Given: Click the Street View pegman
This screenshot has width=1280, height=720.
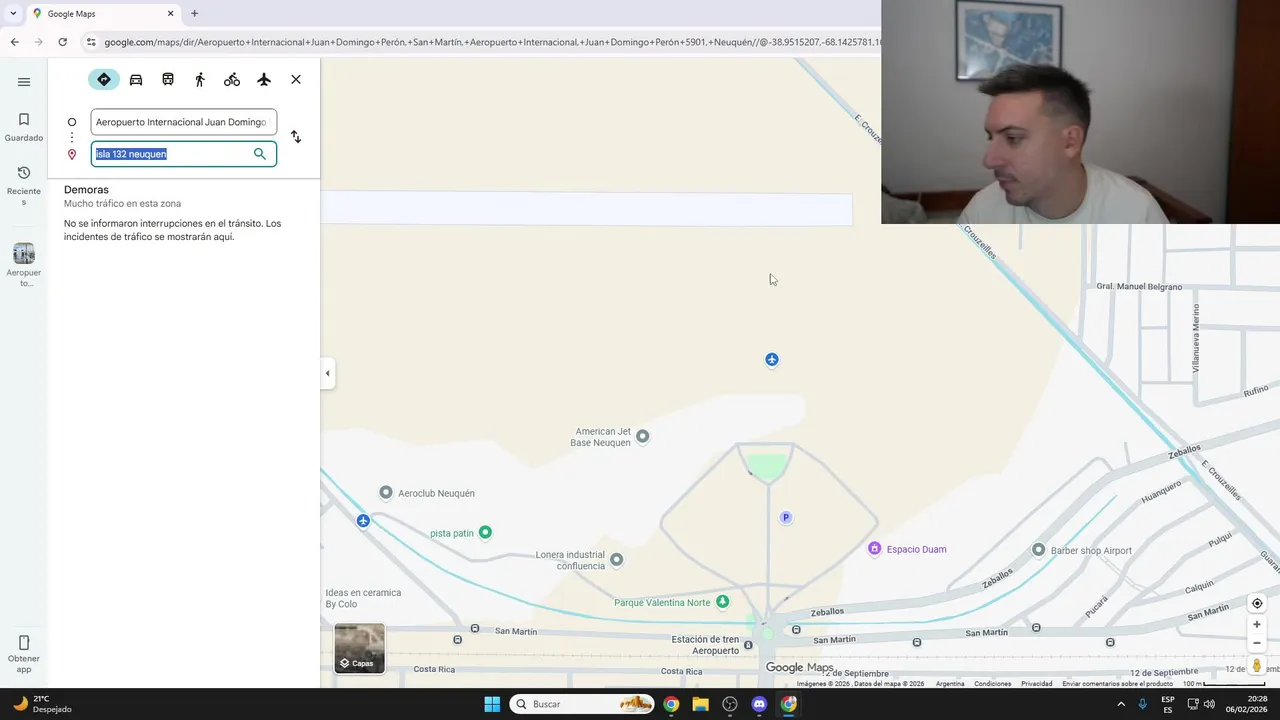Looking at the screenshot, I should click(x=1257, y=666).
